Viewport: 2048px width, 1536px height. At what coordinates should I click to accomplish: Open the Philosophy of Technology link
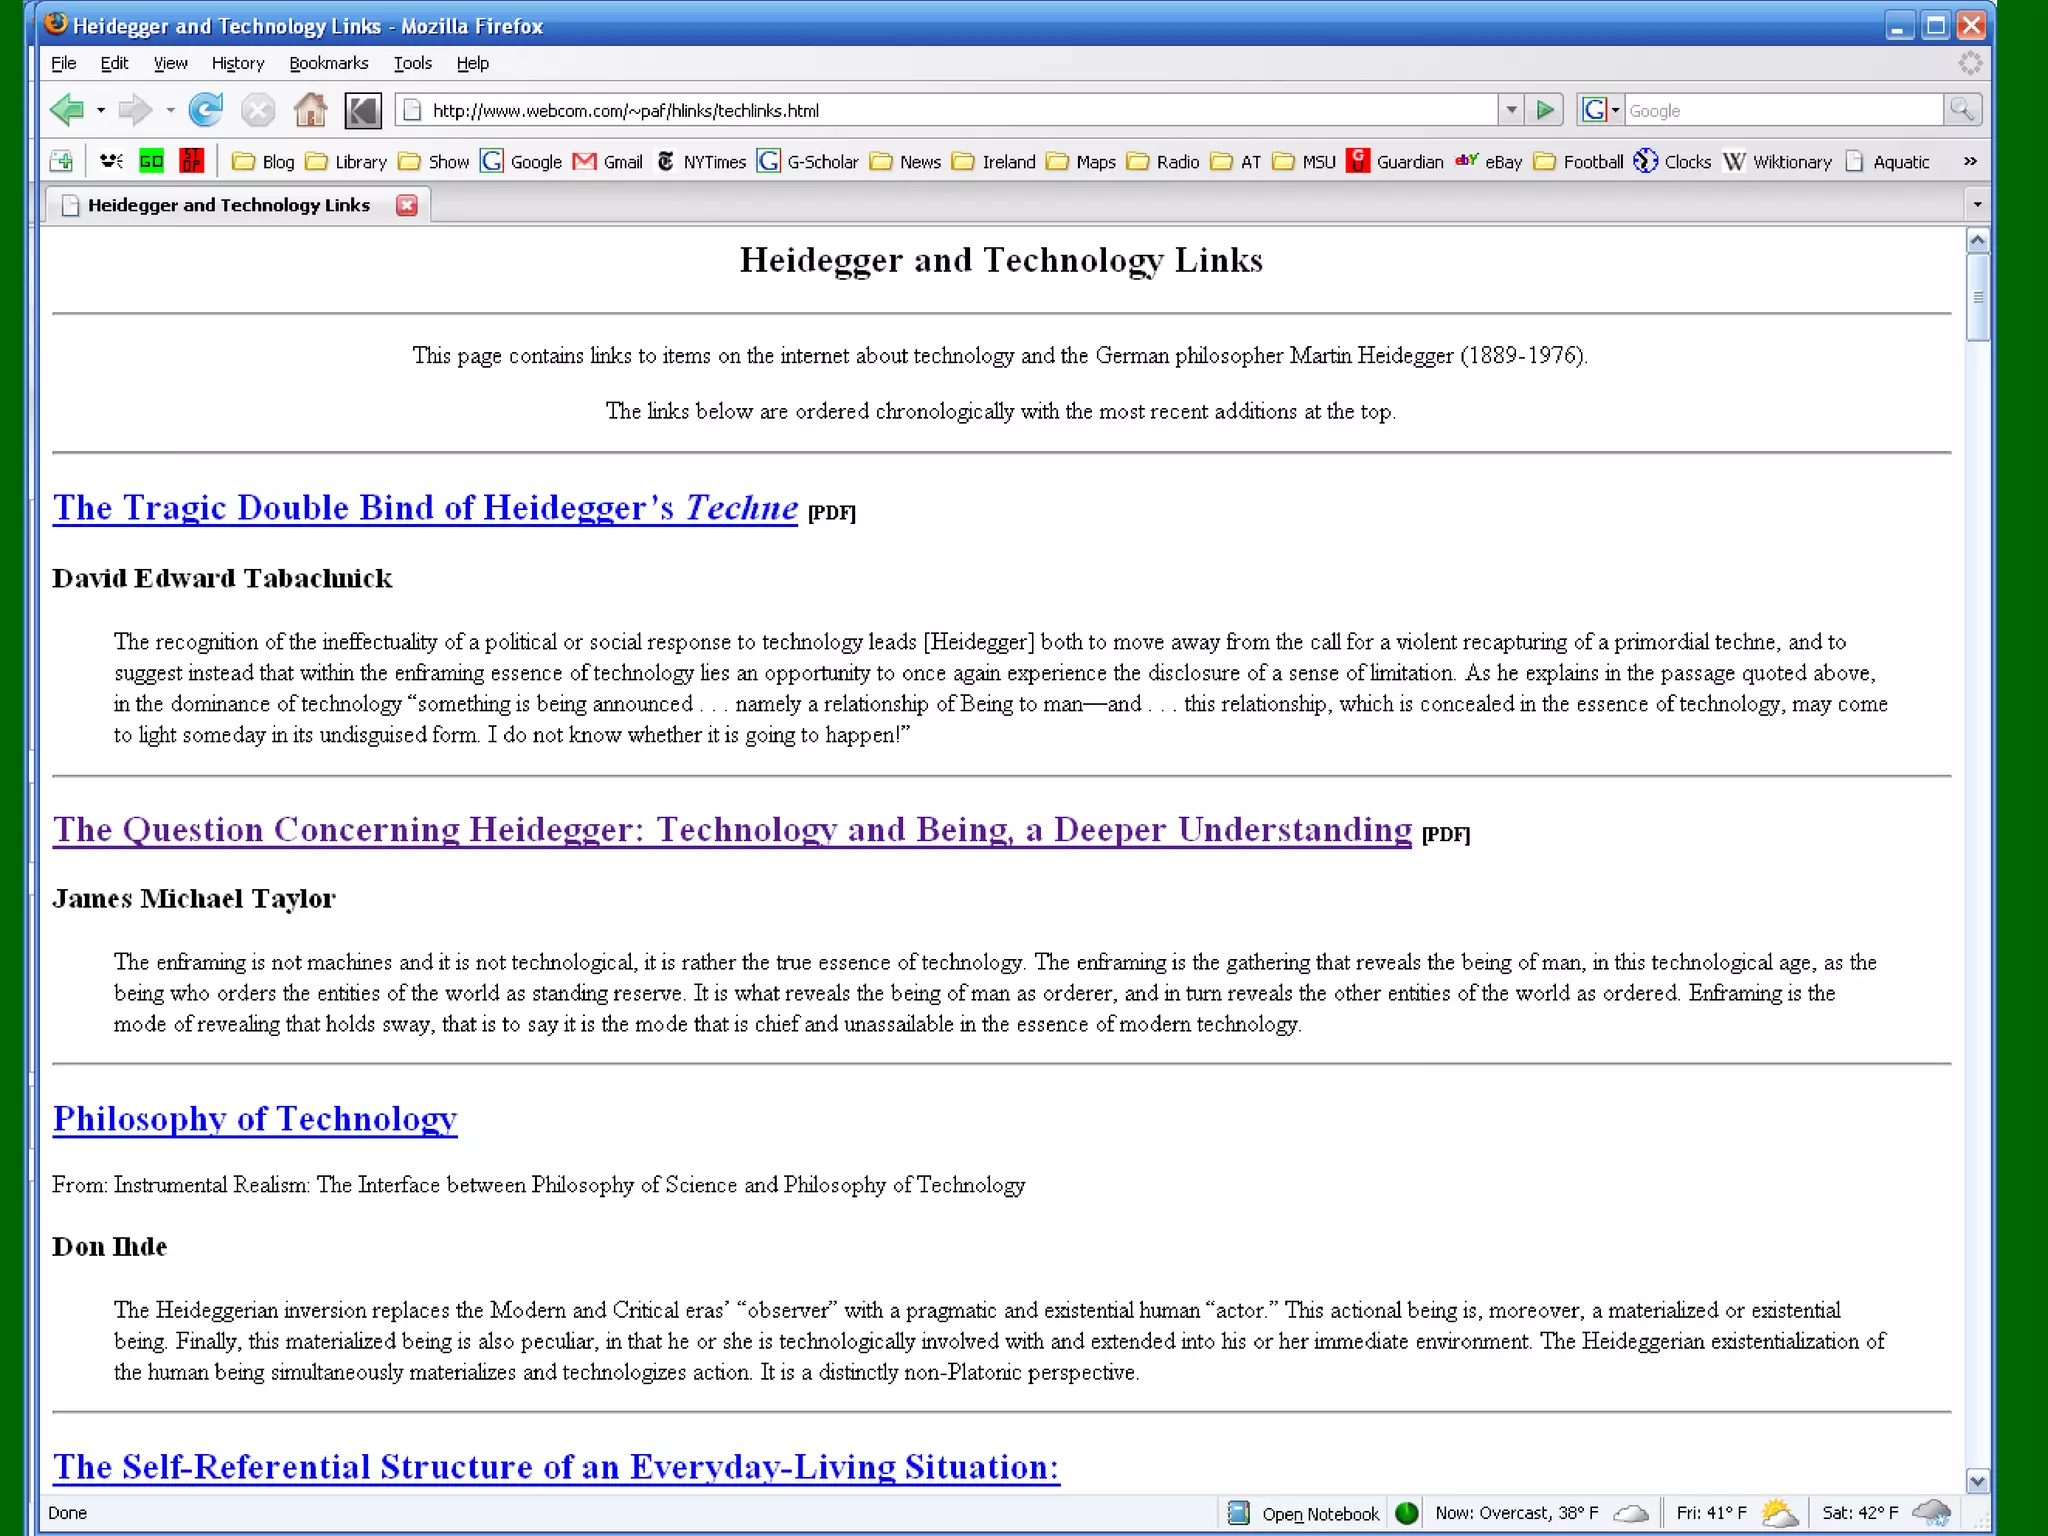[x=255, y=1118]
